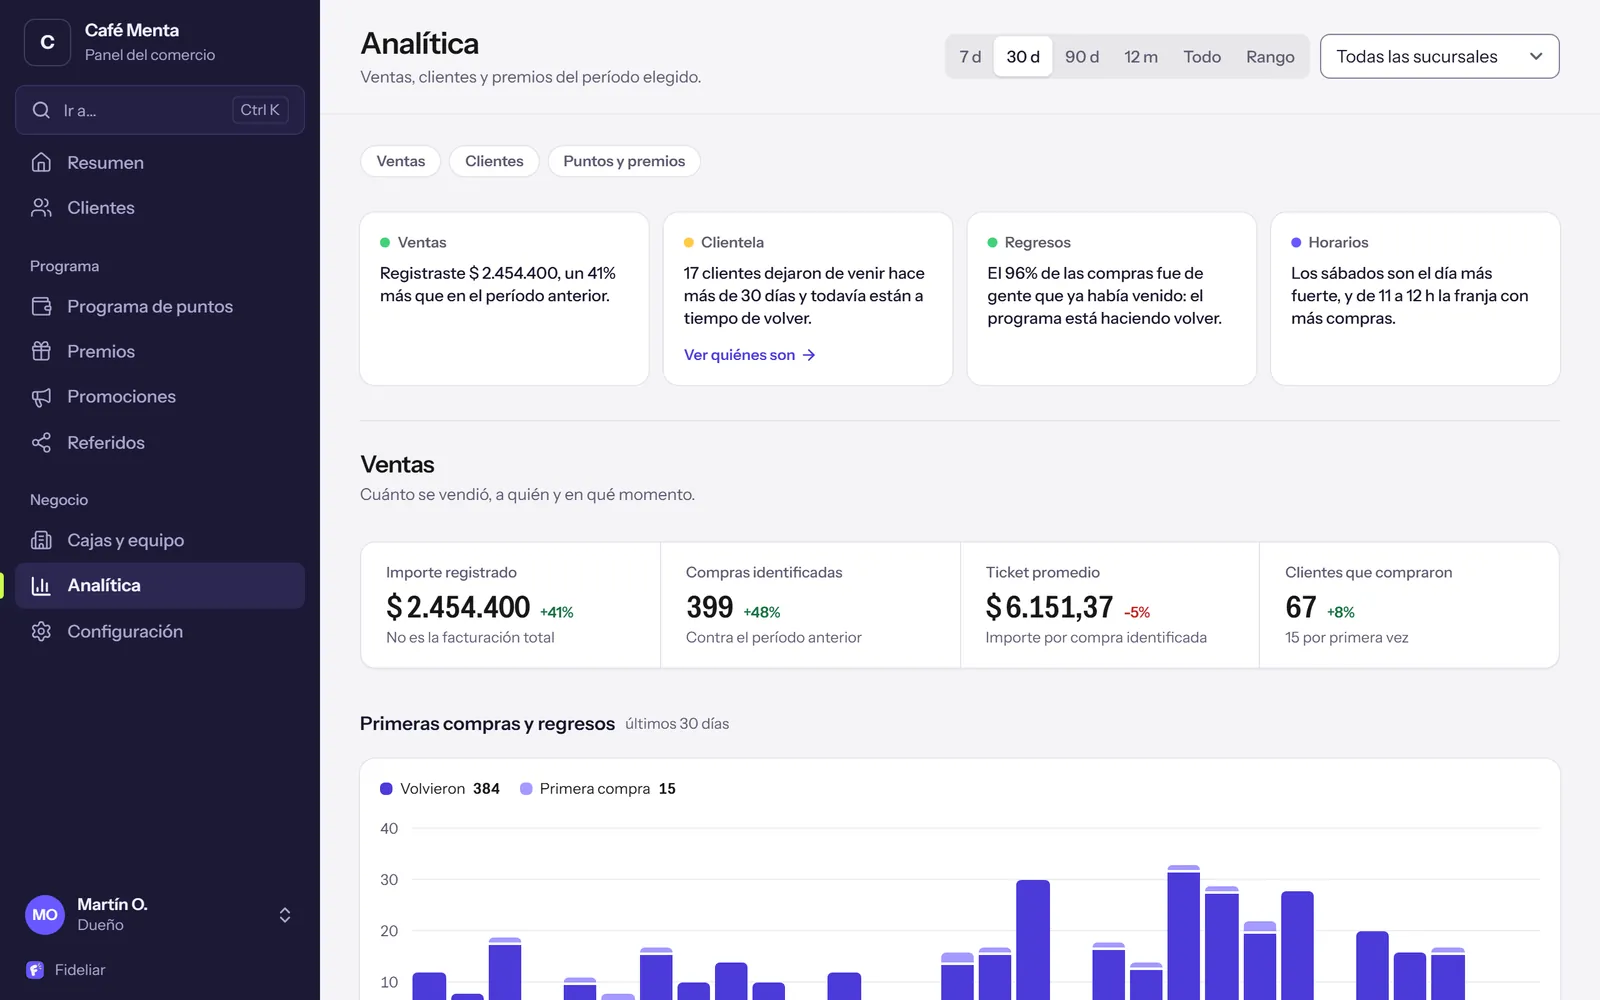Viewport: 1600px width, 1000px height.
Task: Jump to the Clientes section chip
Action: pos(494,161)
